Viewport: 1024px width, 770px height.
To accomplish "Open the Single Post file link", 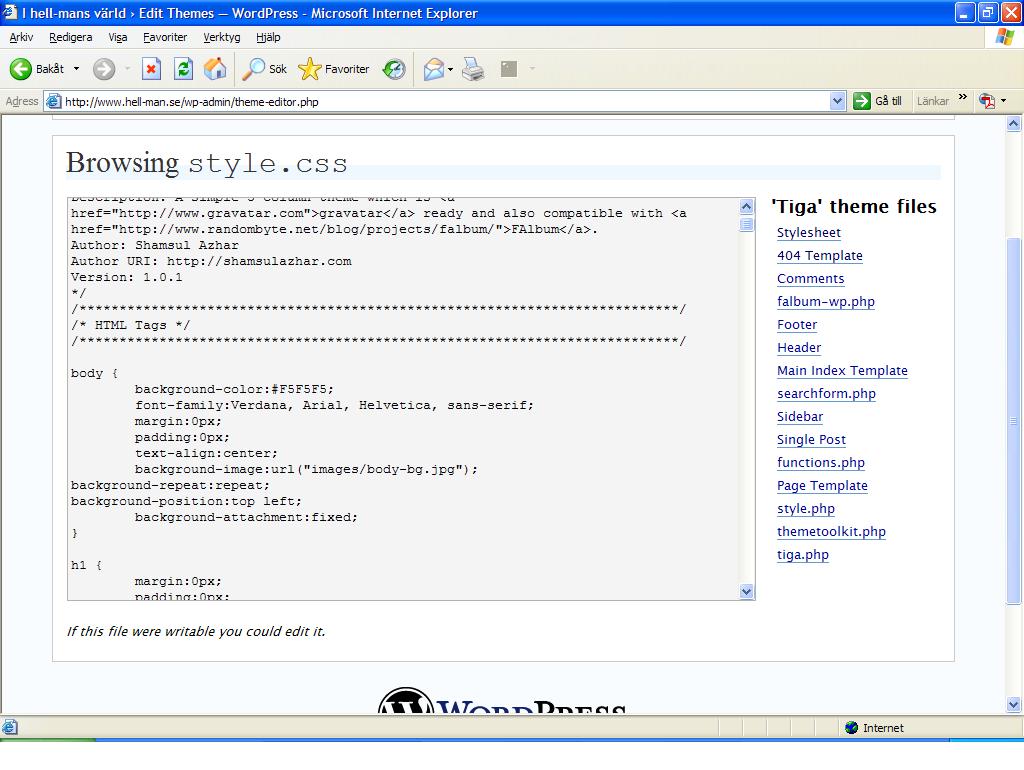I will [x=811, y=440].
